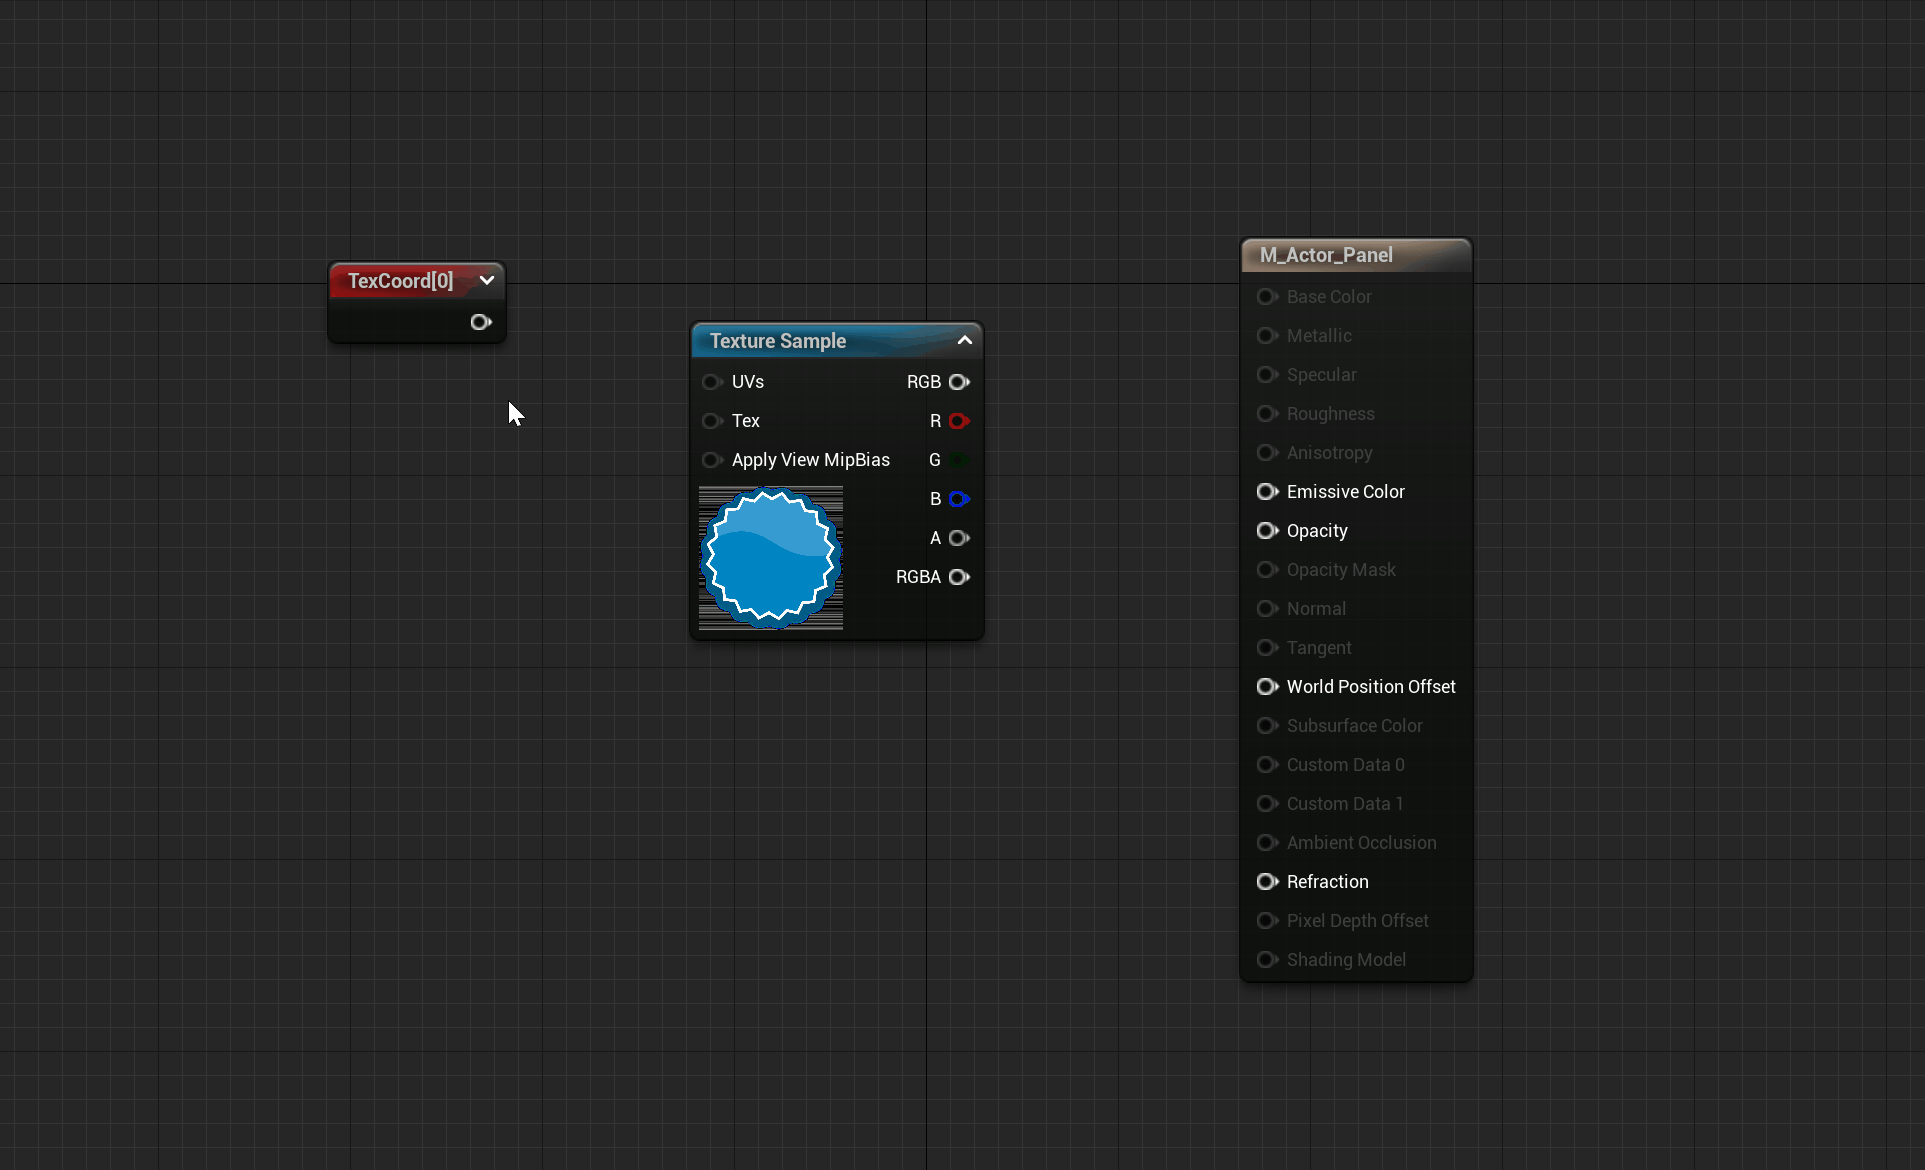
Task: Click the Refraction input pin
Action: (x=1267, y=882)
